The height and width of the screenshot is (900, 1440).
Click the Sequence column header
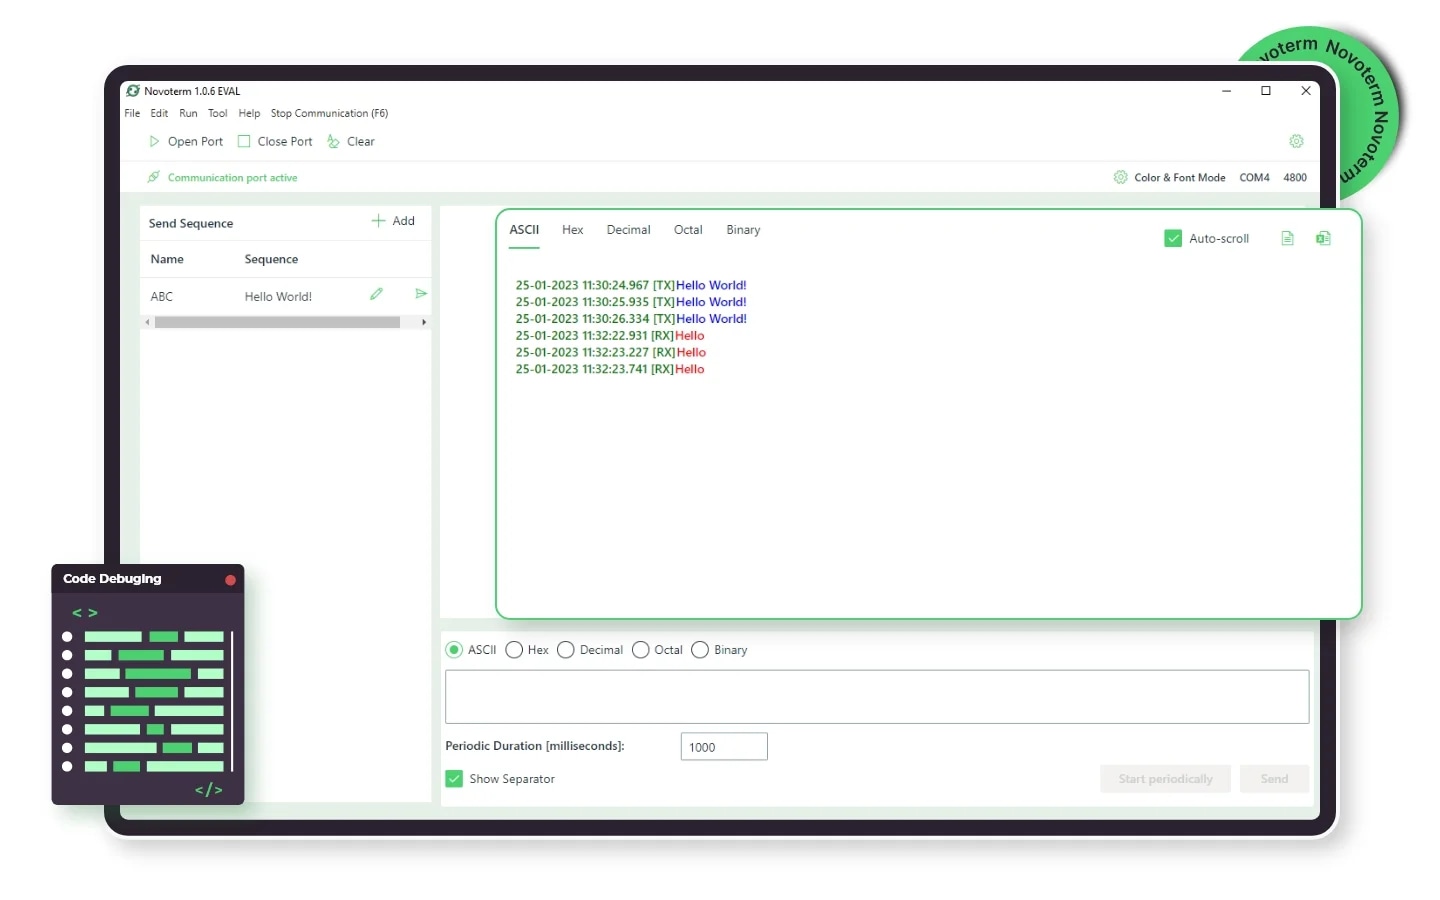point(271,259)
